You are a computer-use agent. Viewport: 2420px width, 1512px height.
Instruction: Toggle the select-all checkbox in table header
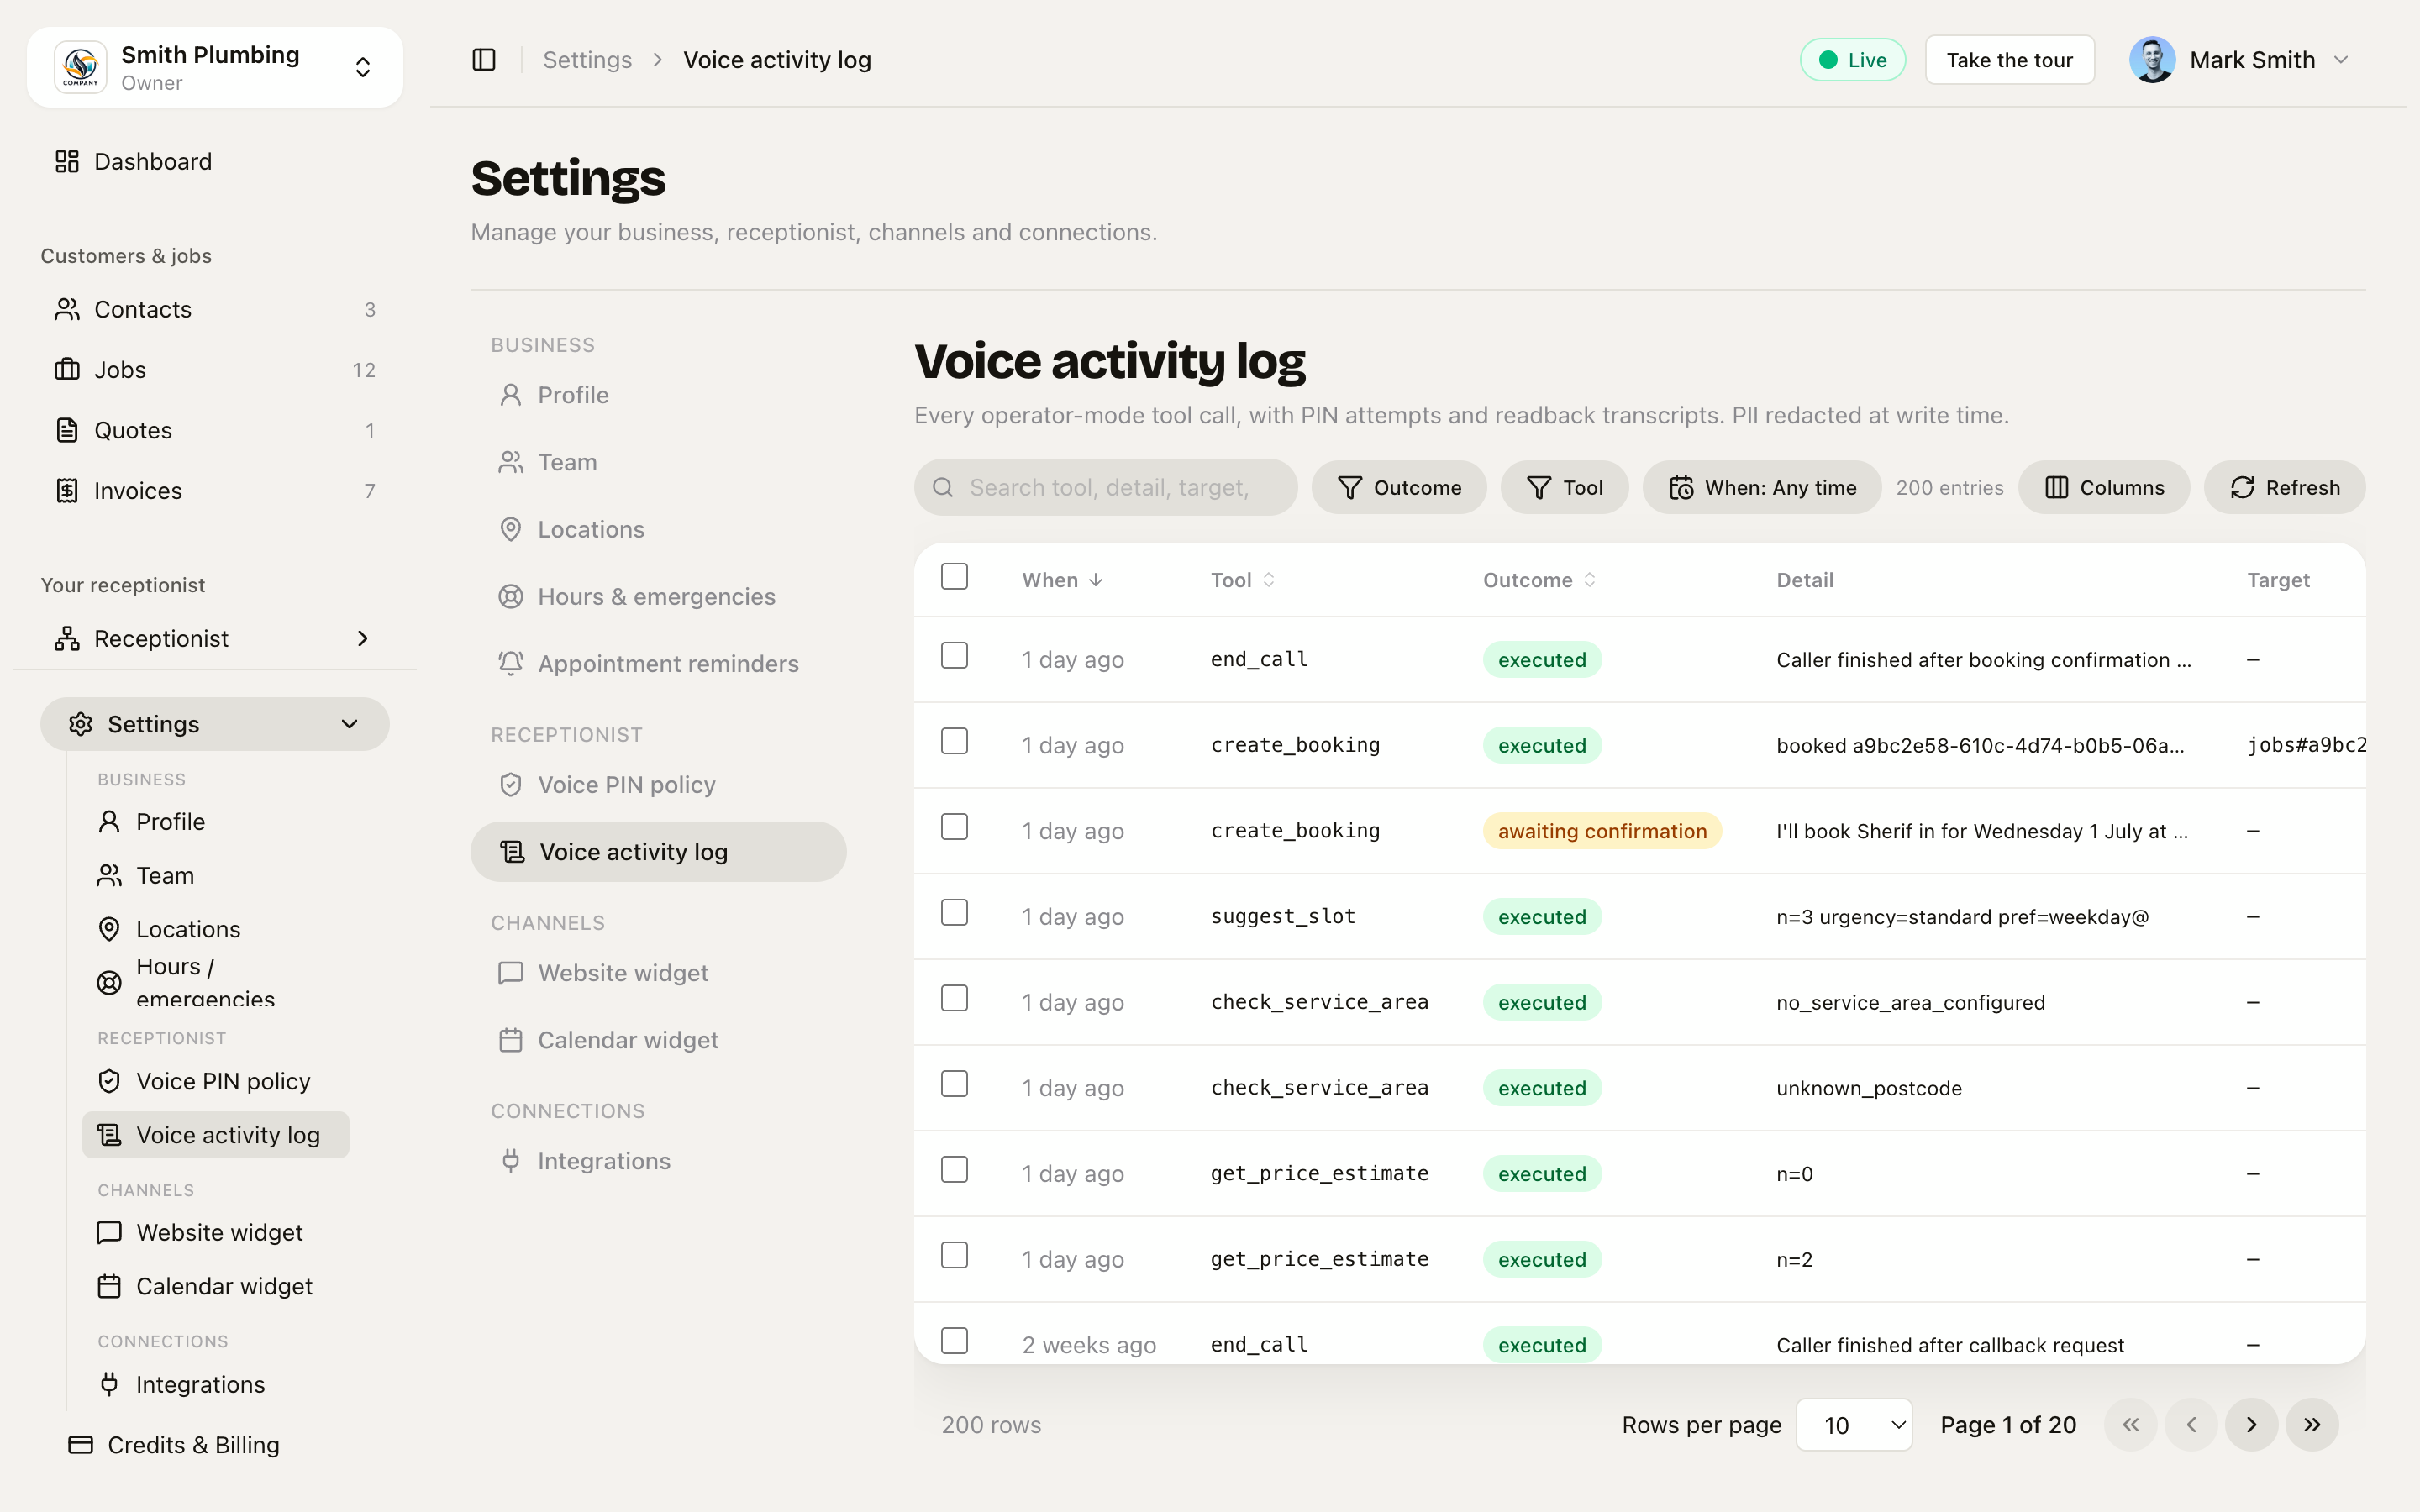click(x=955, y=577)
